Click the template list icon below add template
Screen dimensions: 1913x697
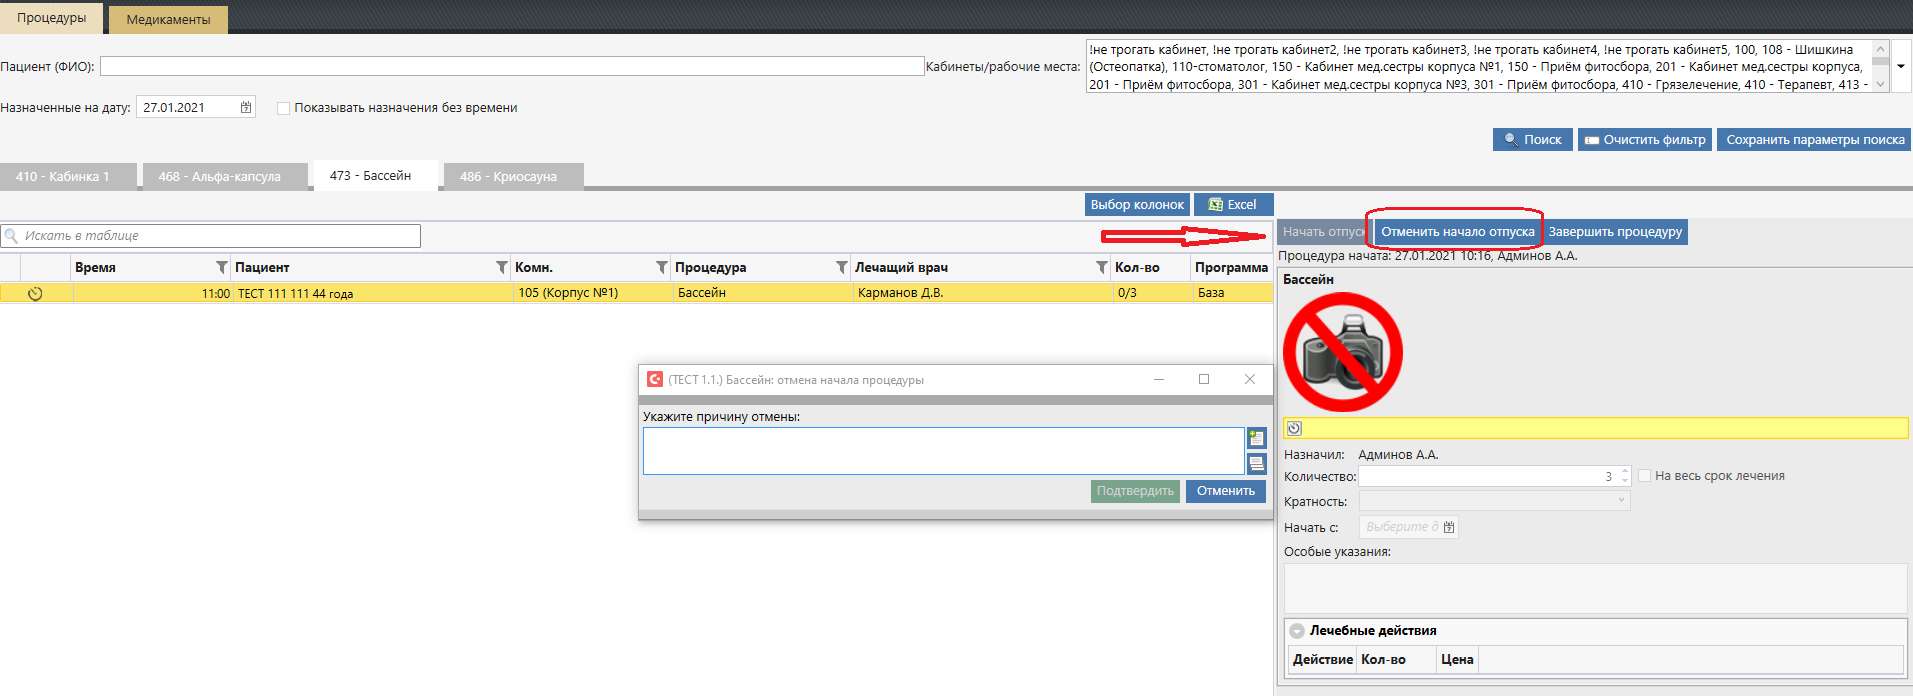[1257, 463]
